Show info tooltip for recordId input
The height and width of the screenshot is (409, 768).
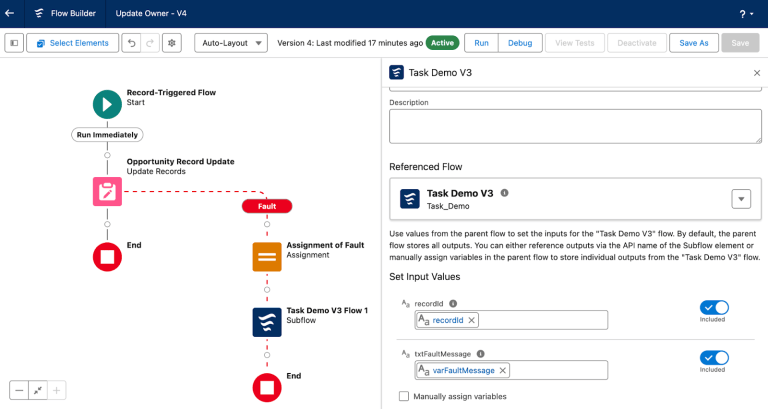pyautogui.click(x=453, y=304)
